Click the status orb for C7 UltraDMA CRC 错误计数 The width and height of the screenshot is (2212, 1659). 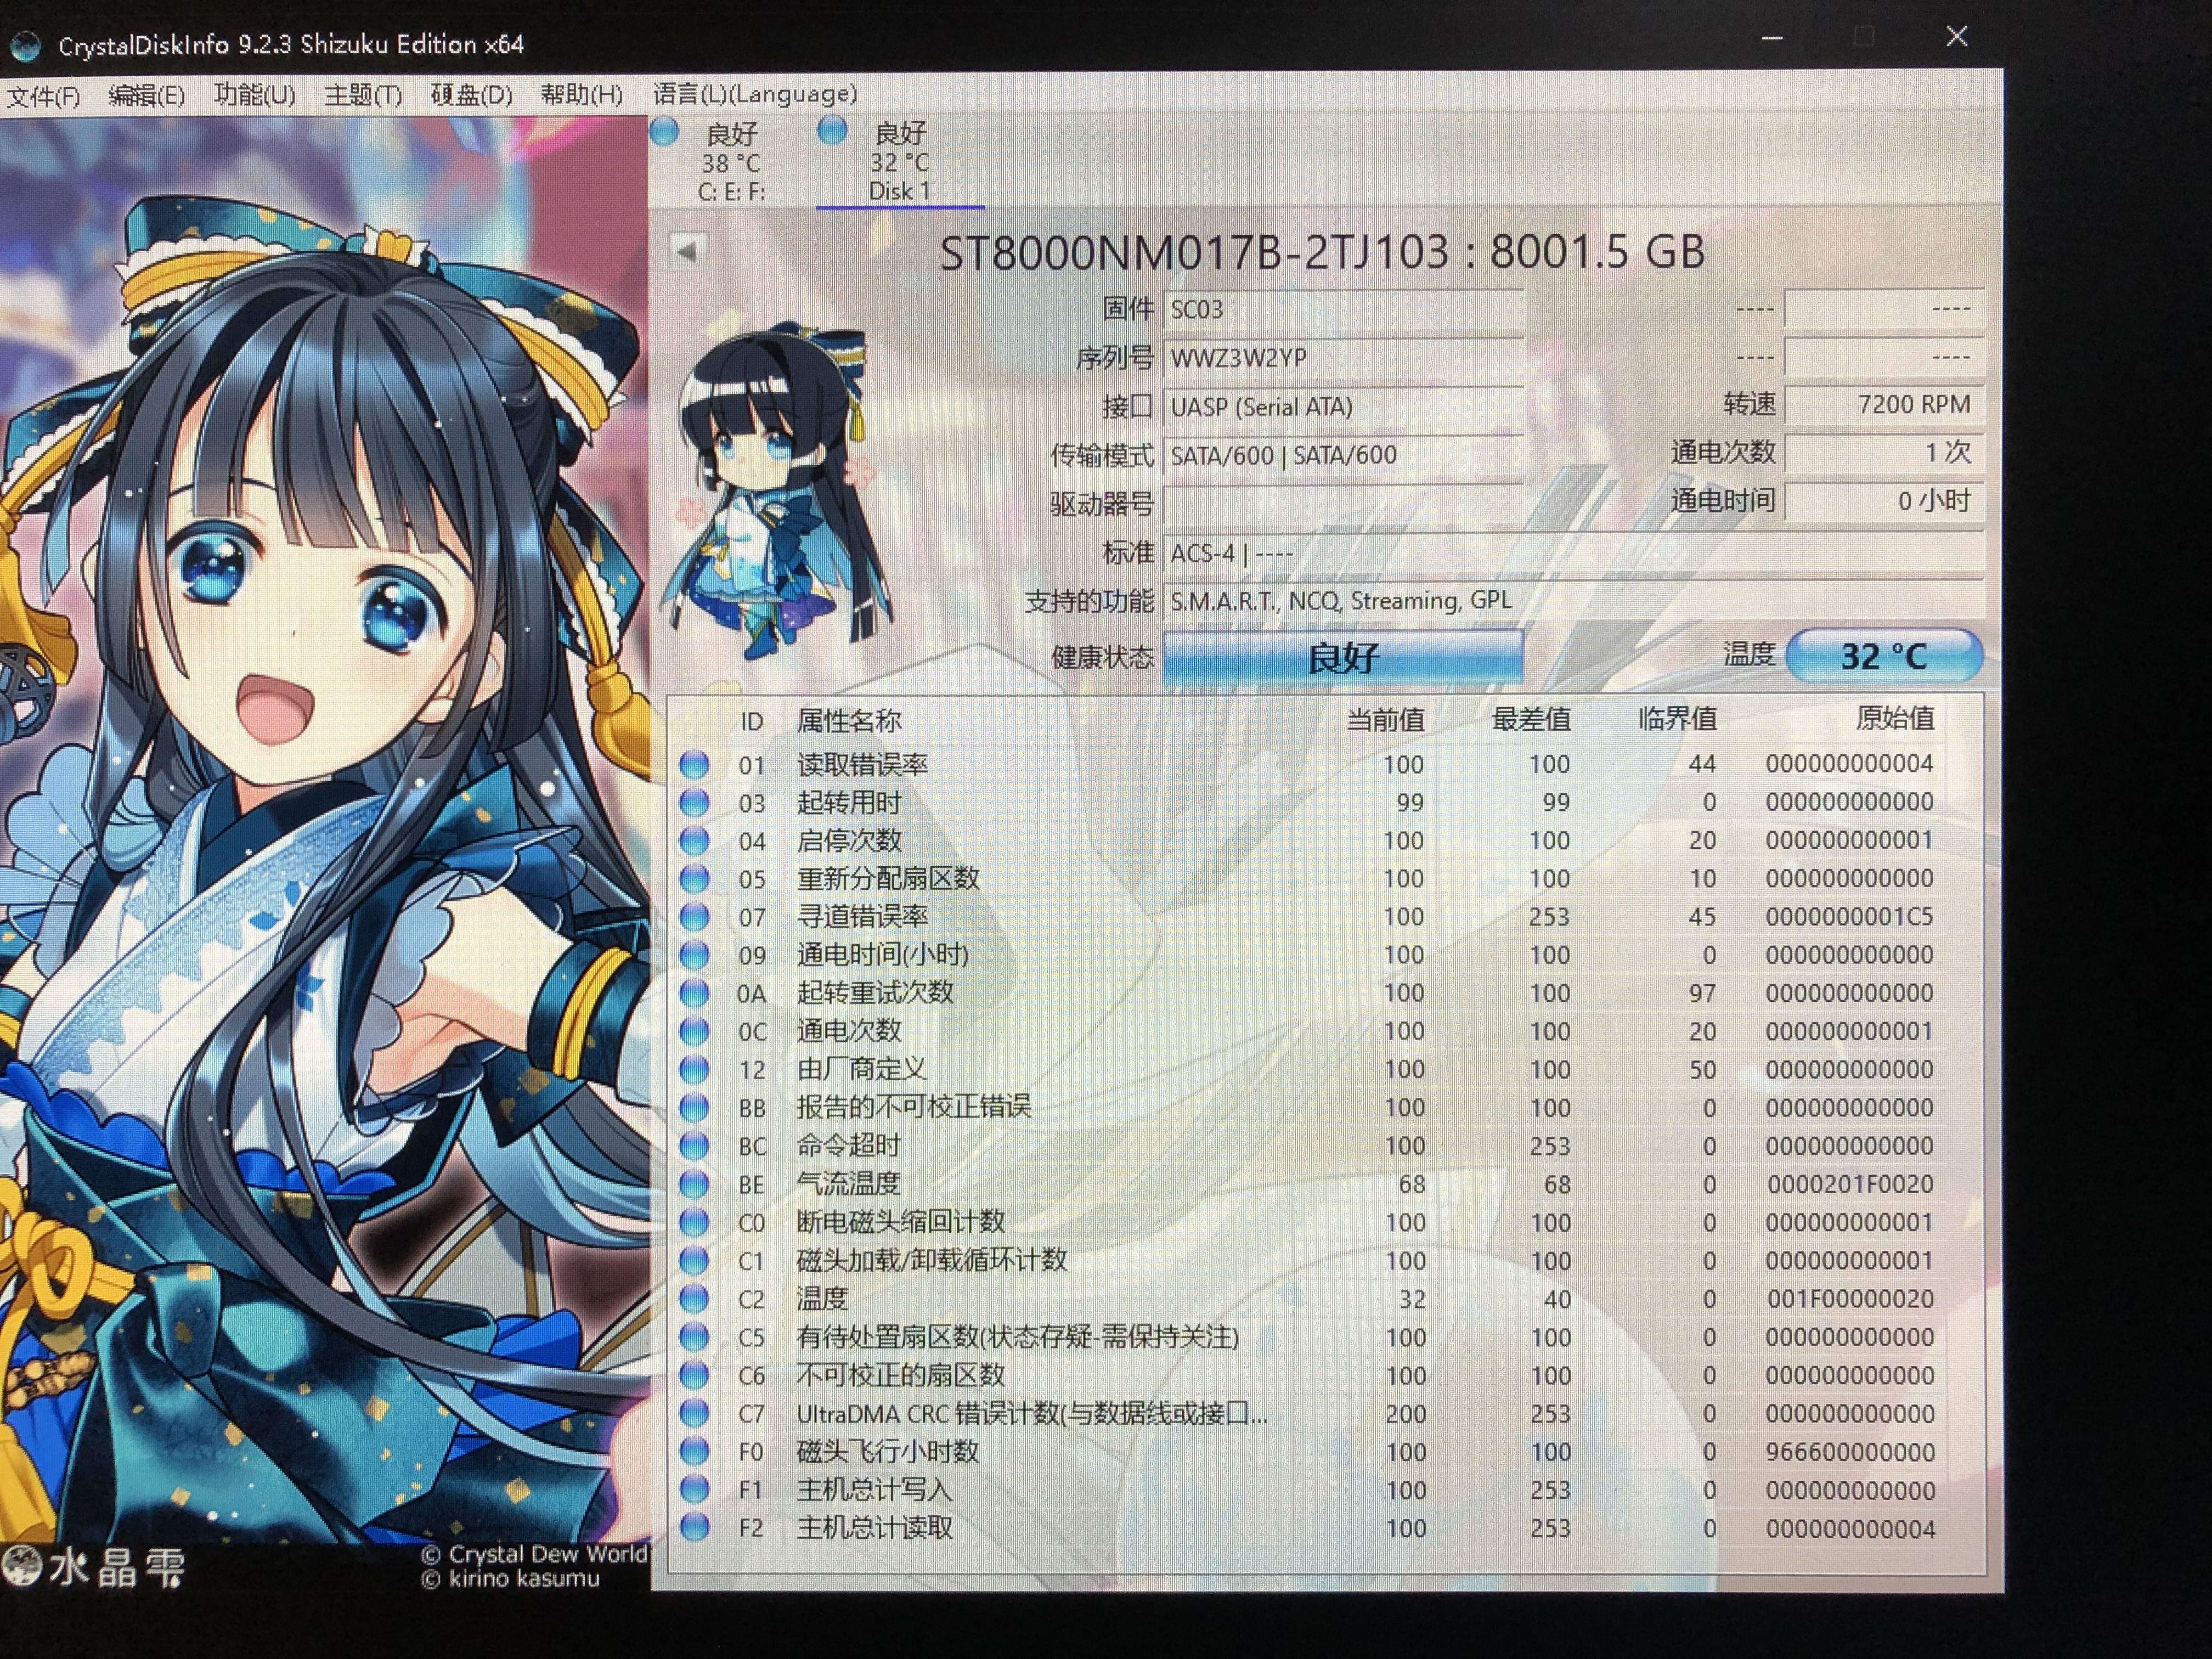pyautogui.click(x=694, y=1413)
